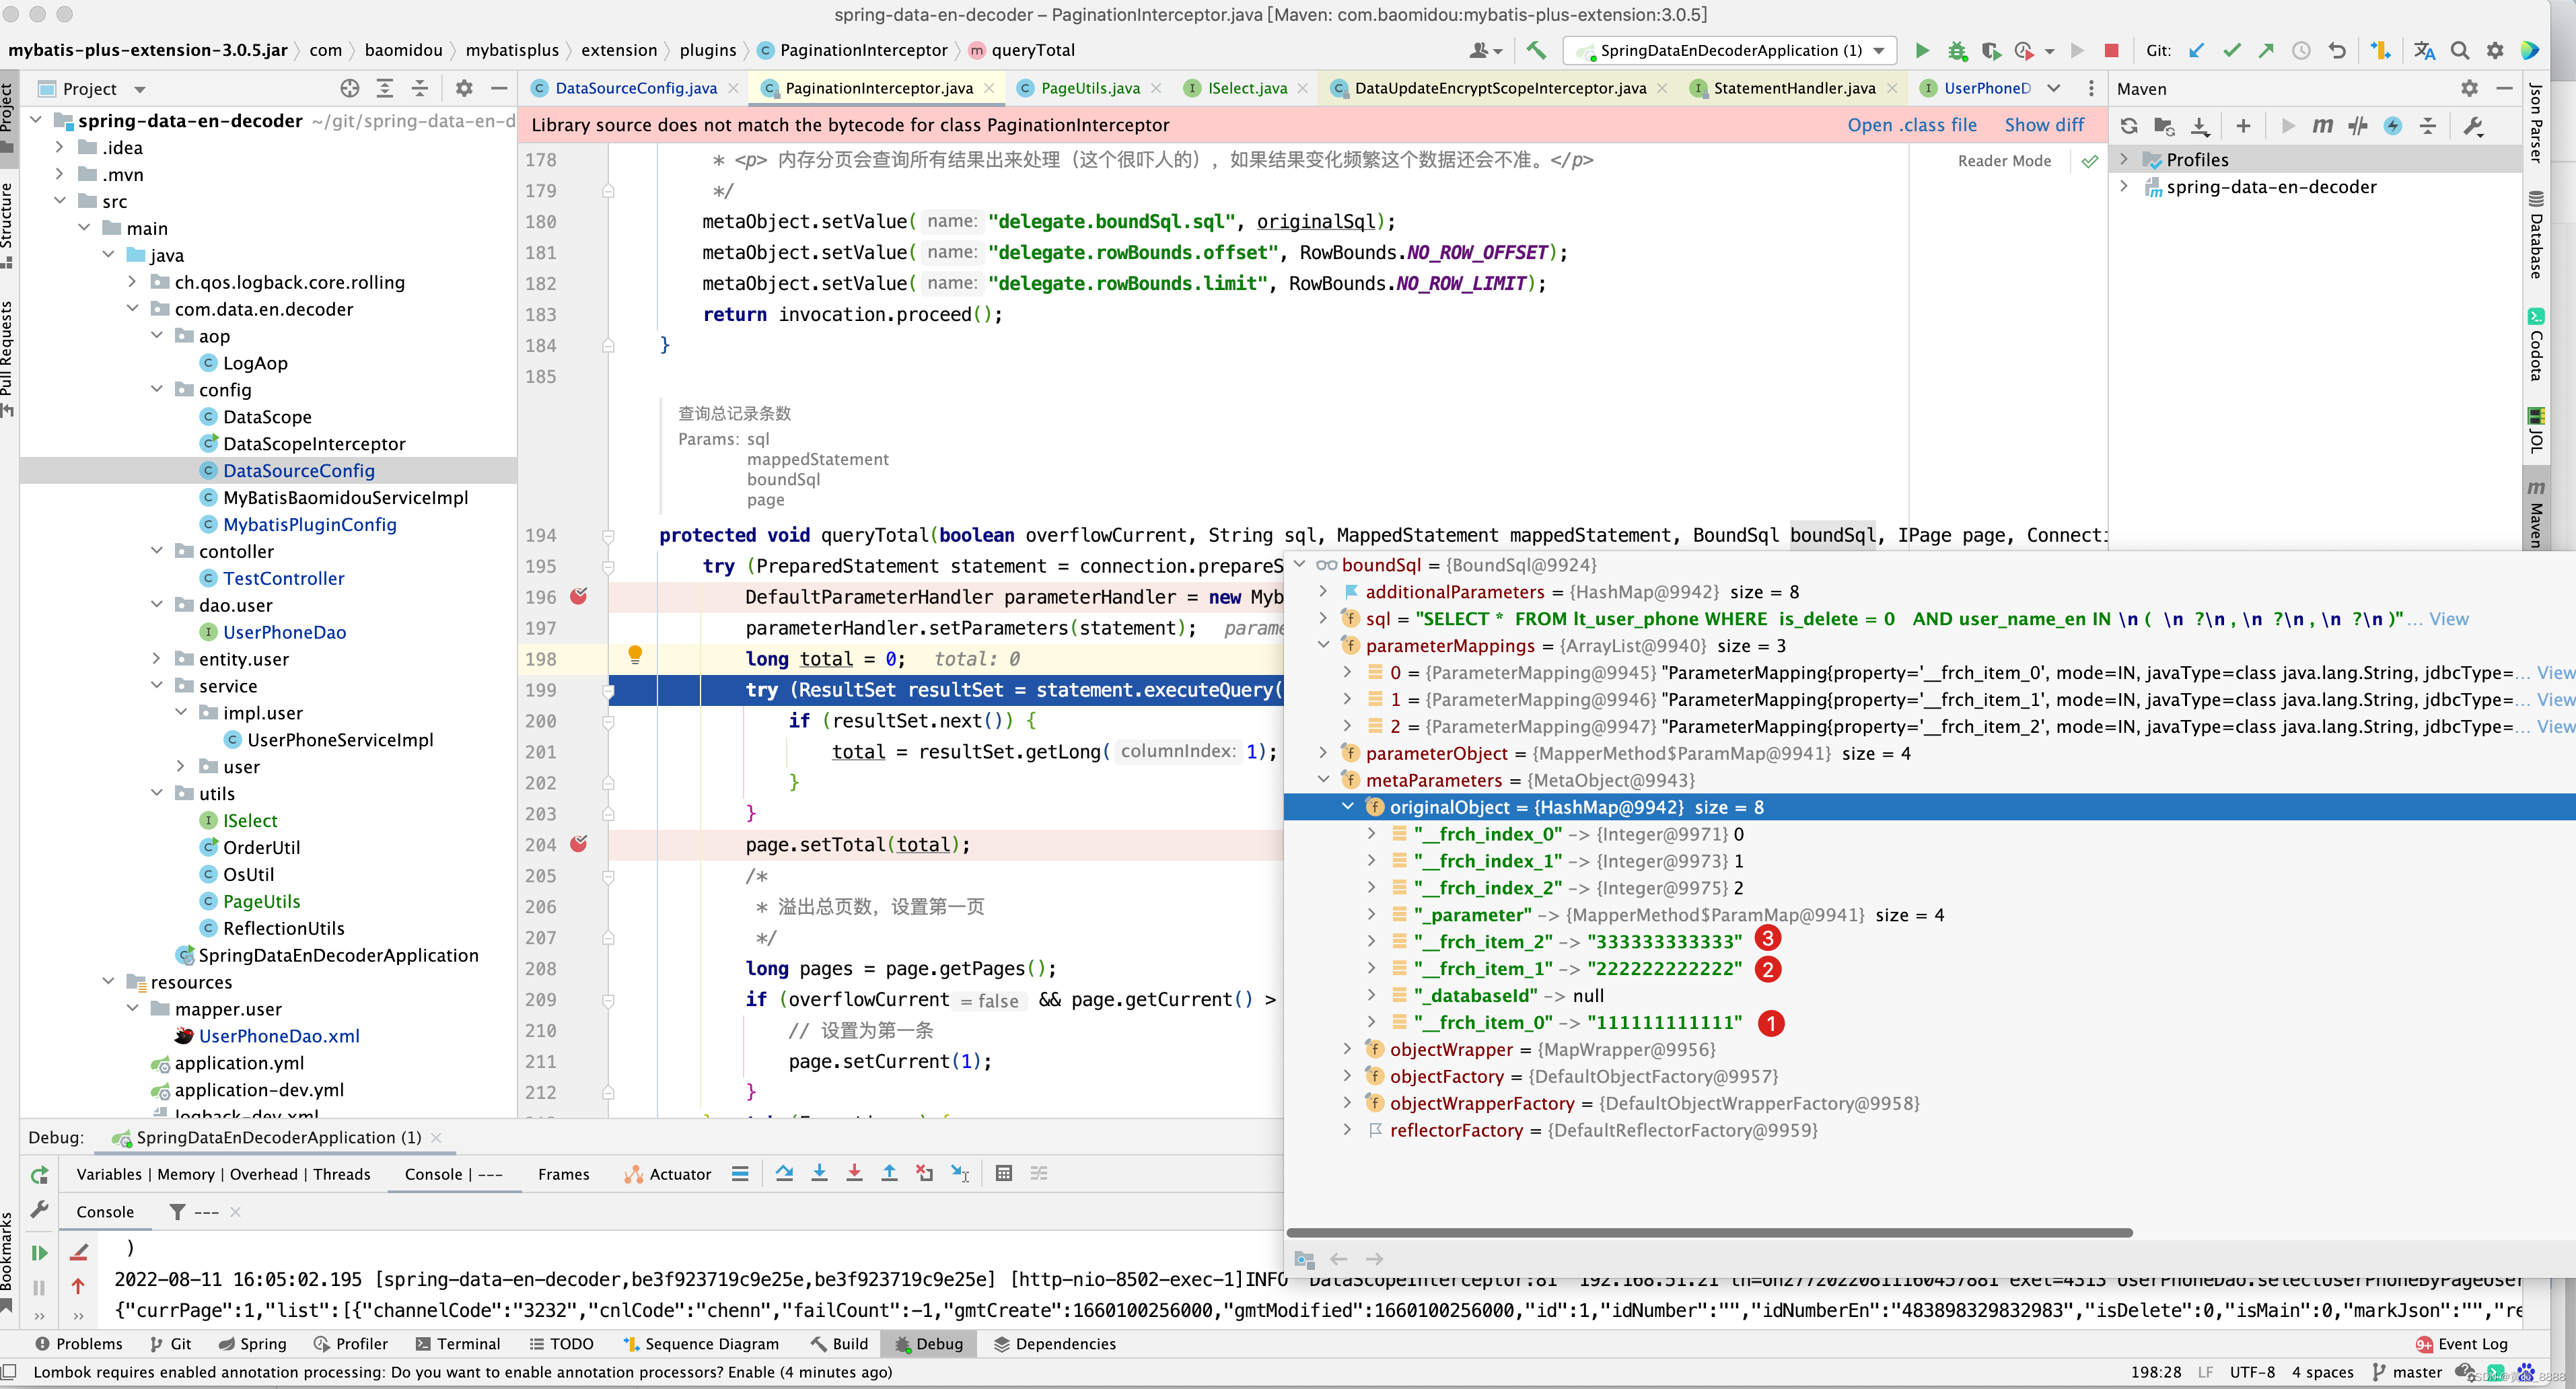
Task: Open the Terminal tool window tab
Action: [x=457, y=1343]
